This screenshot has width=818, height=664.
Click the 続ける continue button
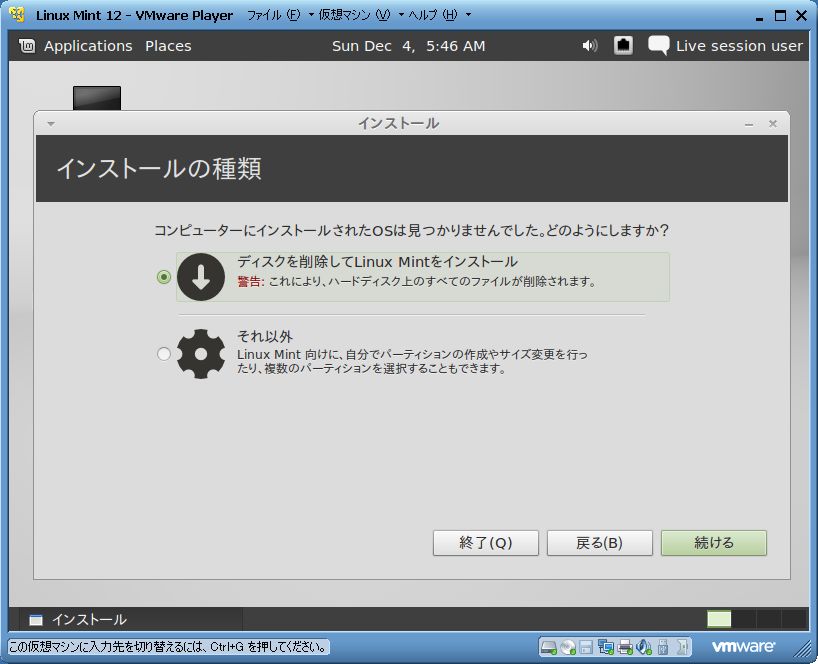click(x=714, y=543)
